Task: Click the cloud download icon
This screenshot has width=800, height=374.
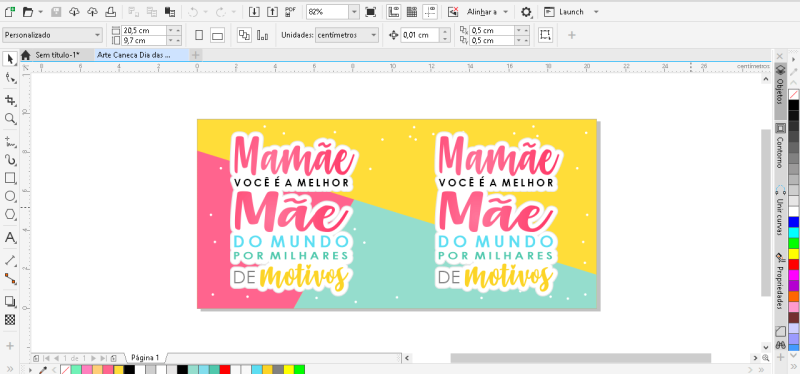Action: (74, 12)
